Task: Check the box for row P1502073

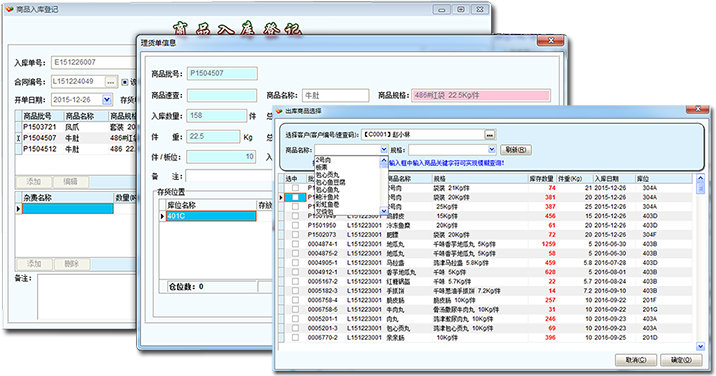Action: point(295,235)
